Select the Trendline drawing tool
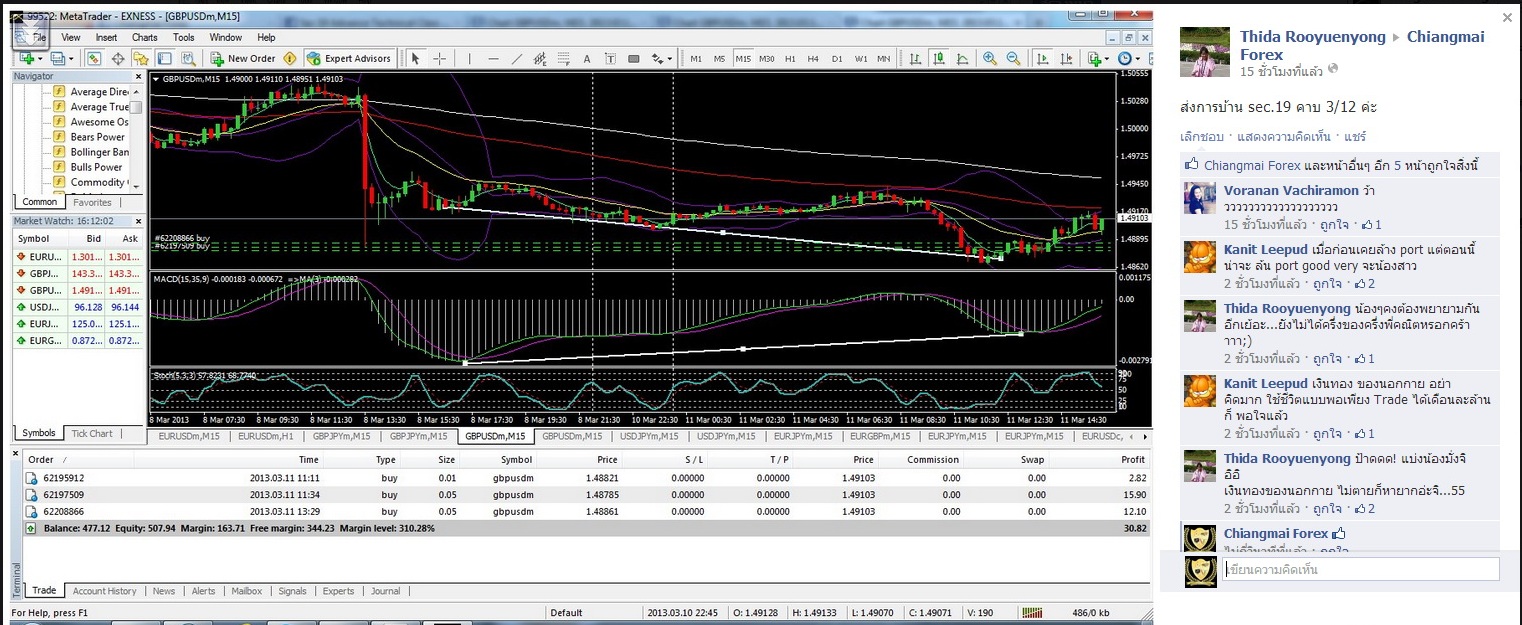The height and width of the screenshot is (625, 1522). pyautogui.click(x=517, y=58)
